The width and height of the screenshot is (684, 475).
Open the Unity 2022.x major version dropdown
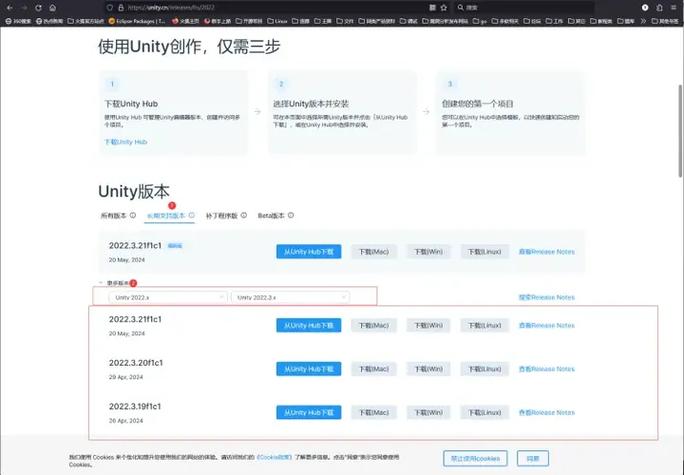tap(168, 297)
